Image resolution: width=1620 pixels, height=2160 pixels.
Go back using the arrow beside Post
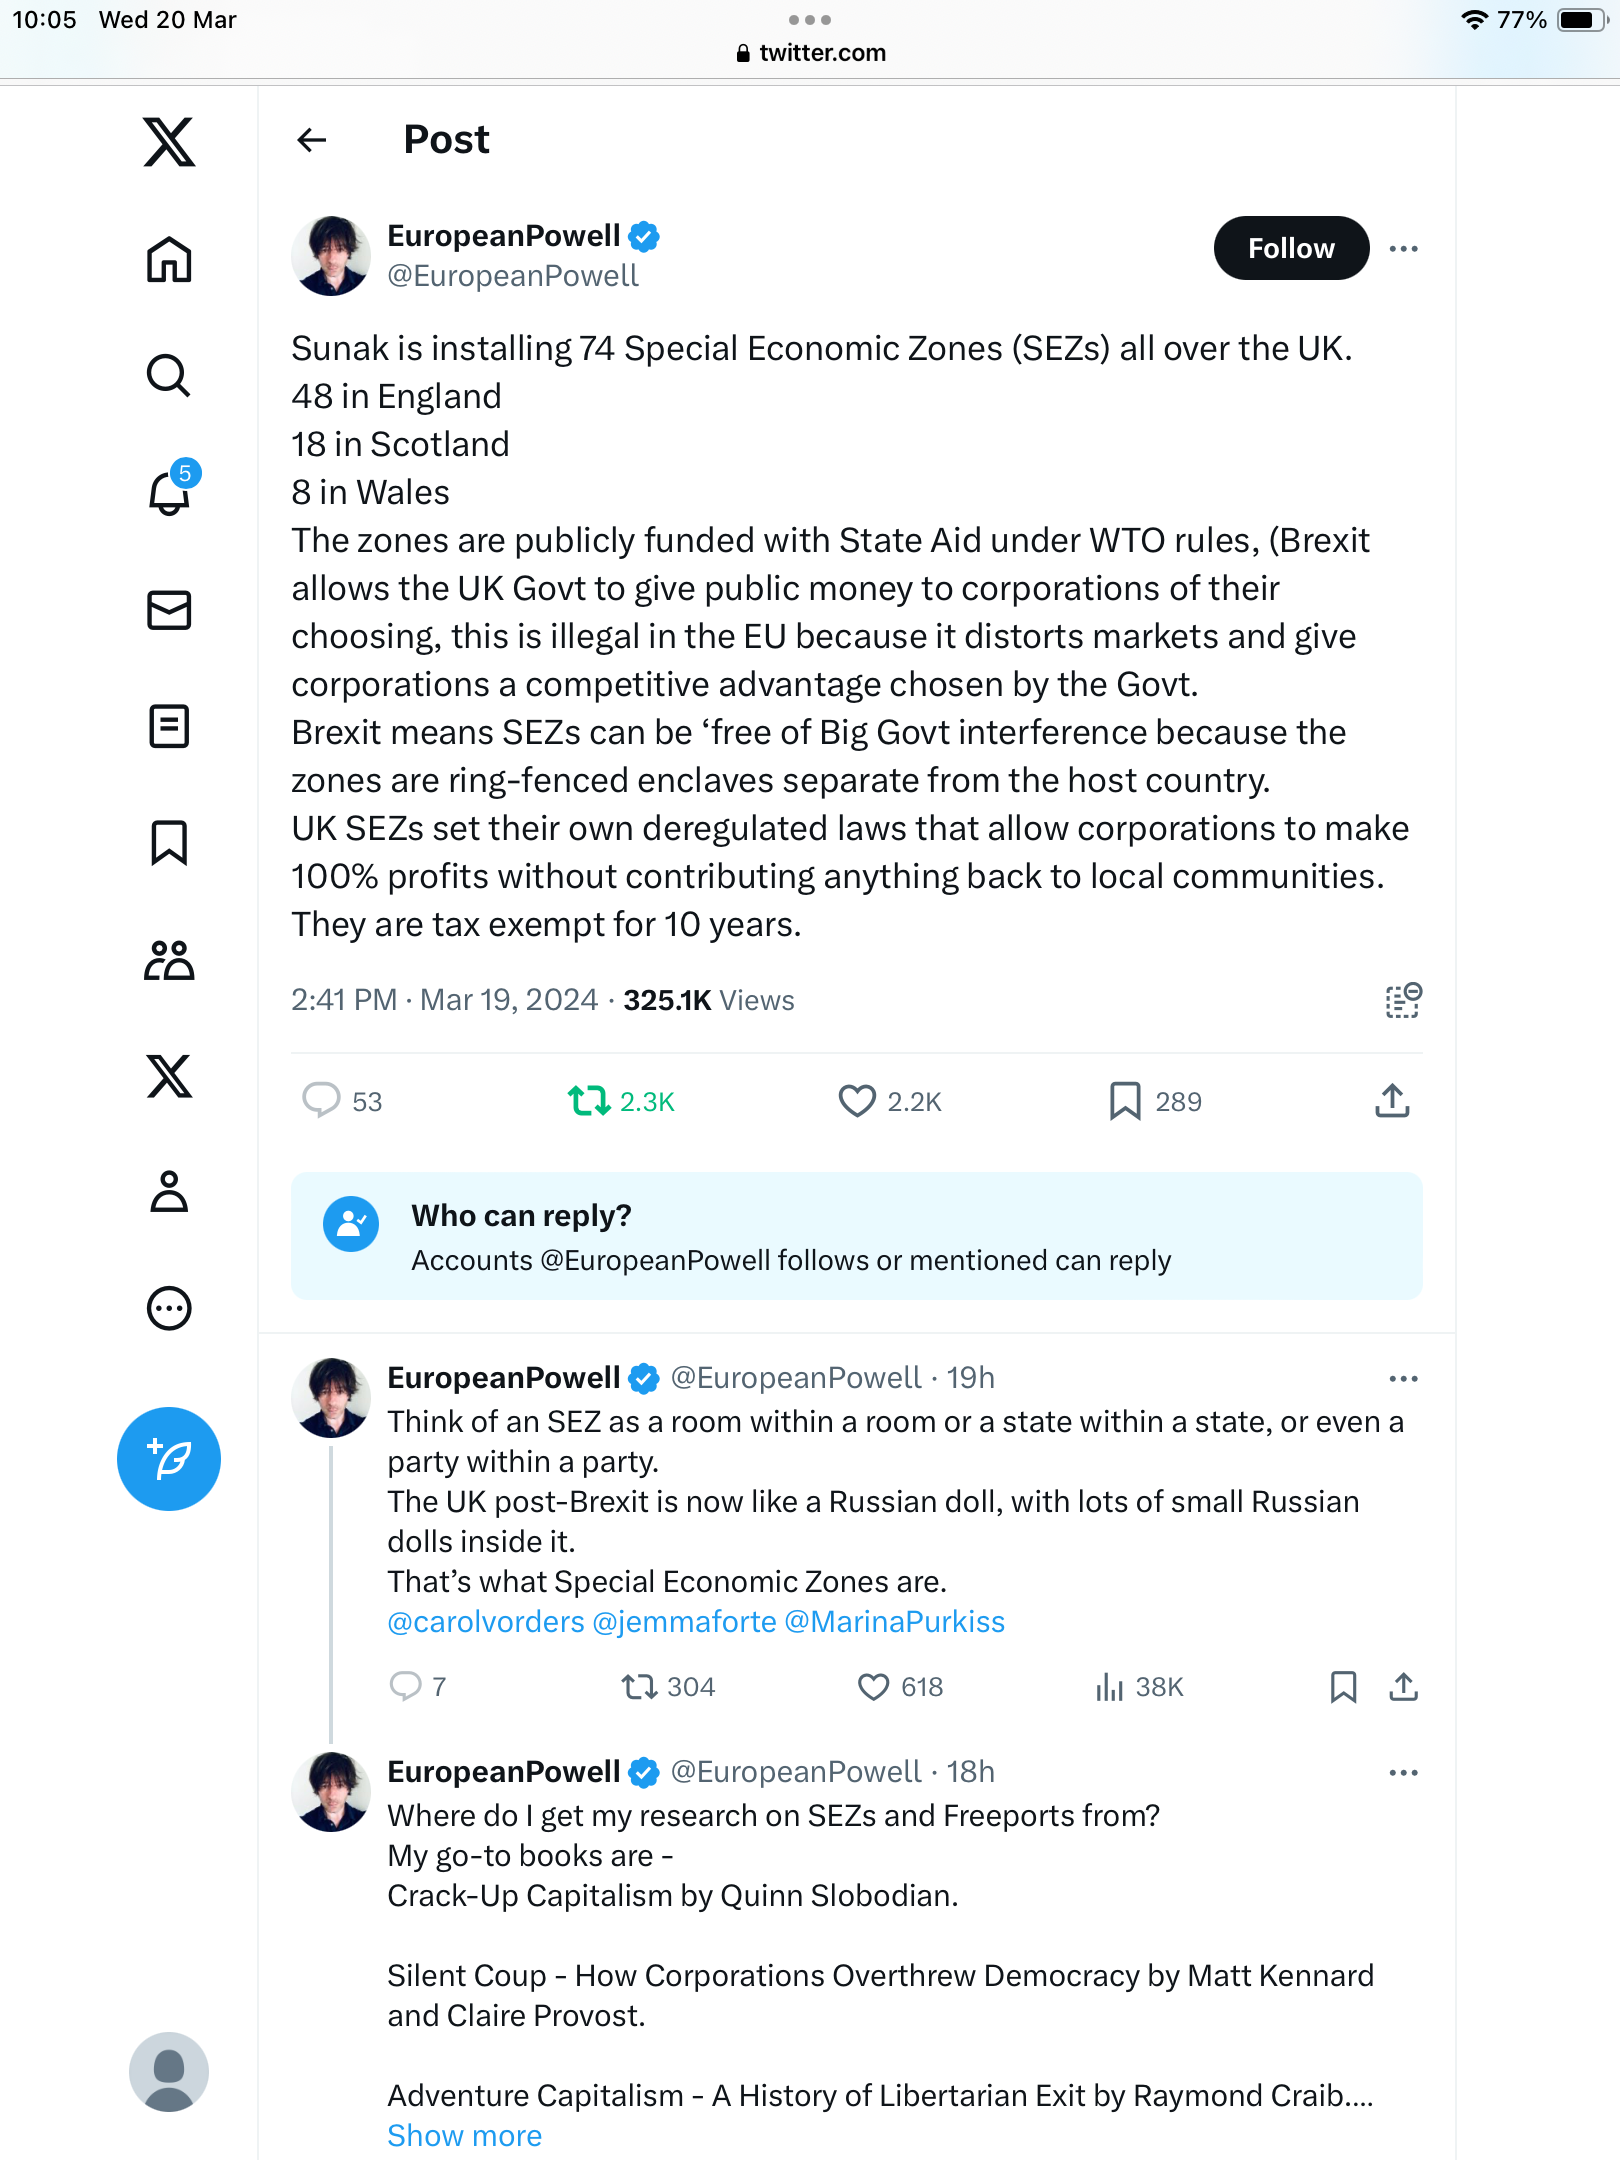tap(312, 140)
